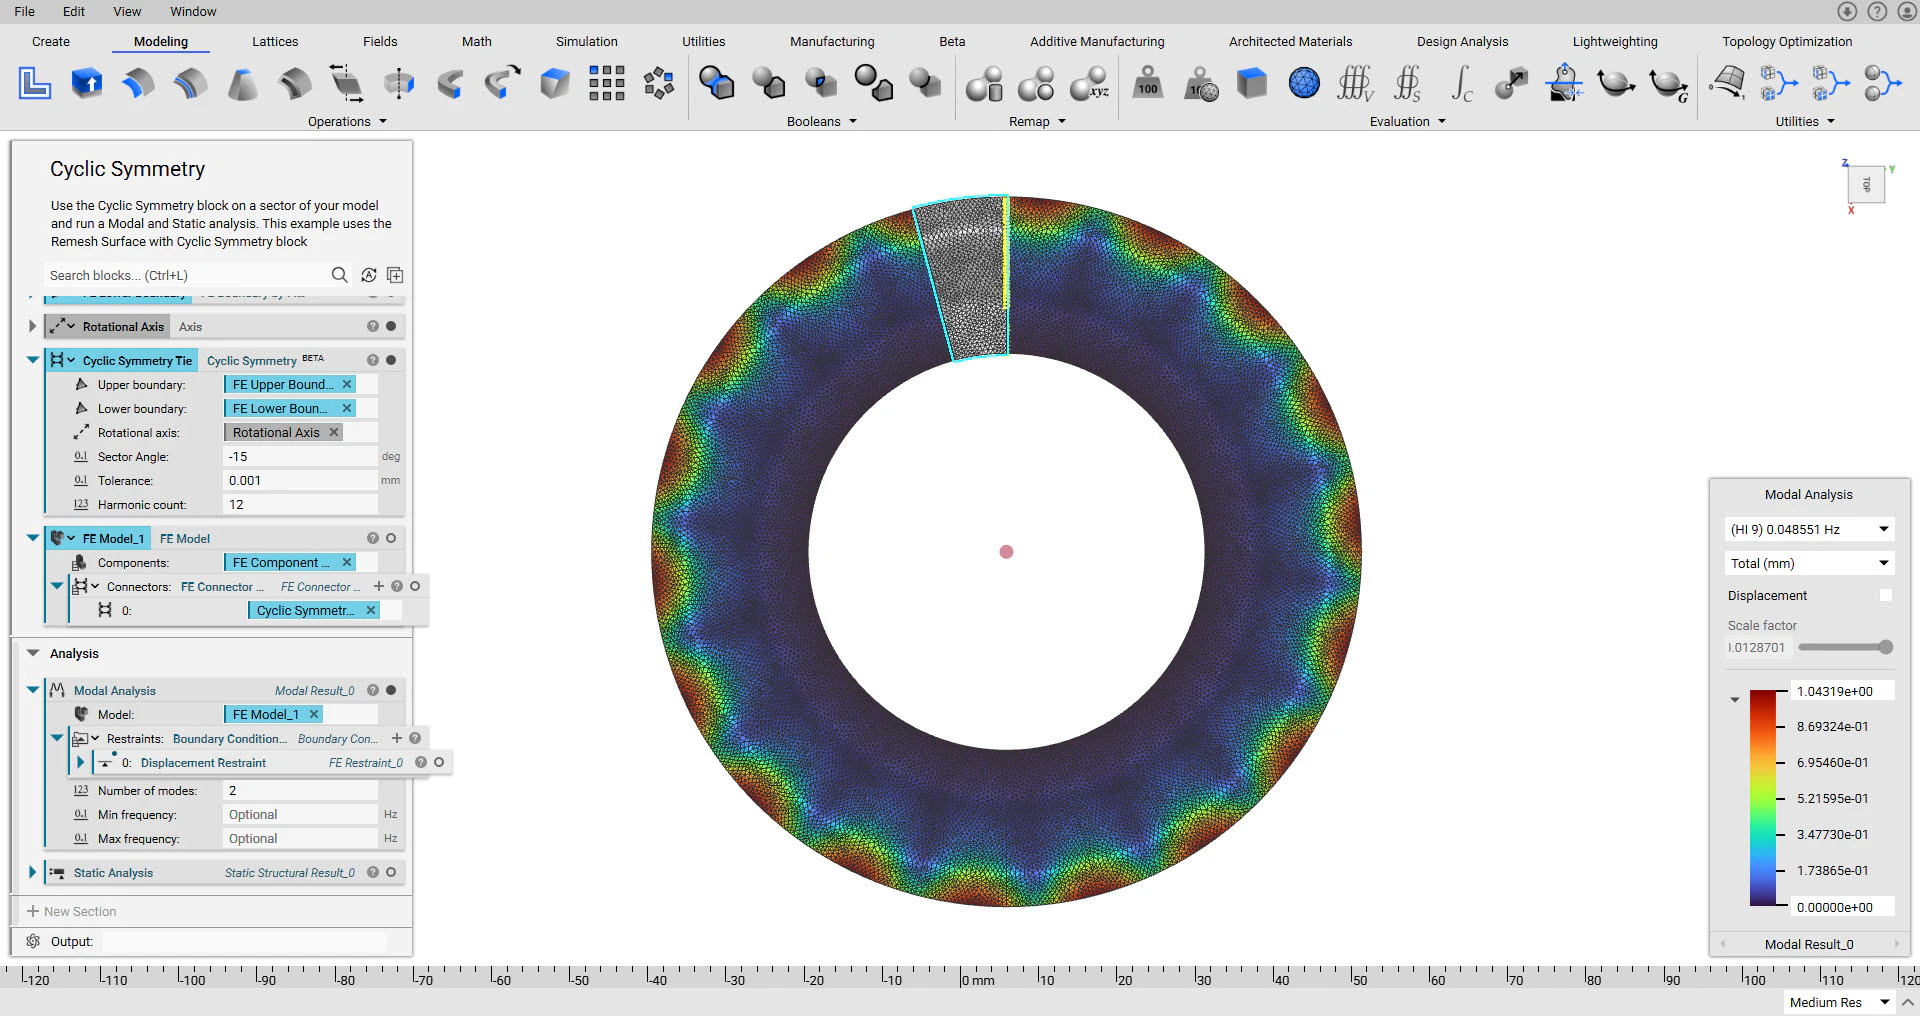
Task: Click the Sector Angle input field
Action: click(x=300, y=456)
